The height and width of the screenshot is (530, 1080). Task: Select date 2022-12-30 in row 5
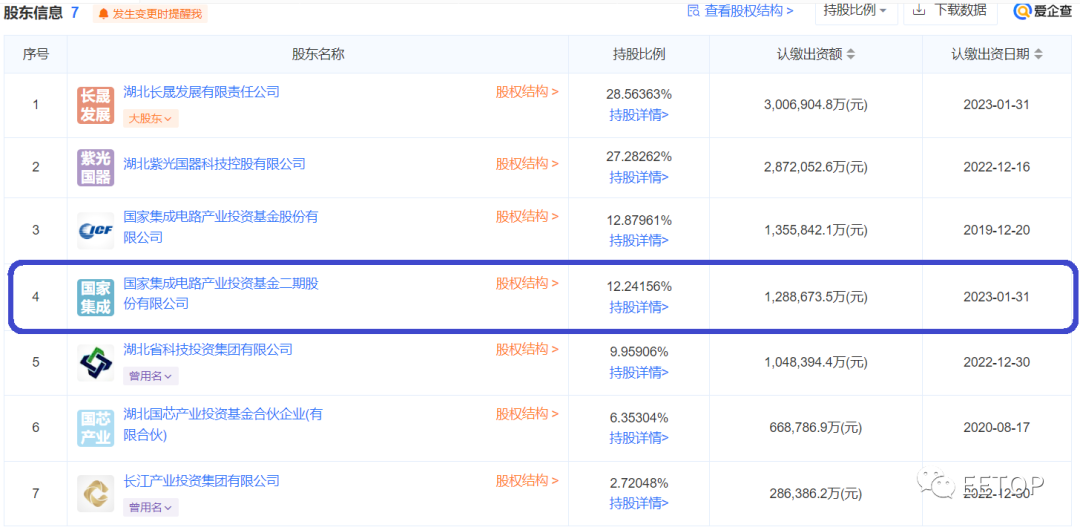(997, 363)
